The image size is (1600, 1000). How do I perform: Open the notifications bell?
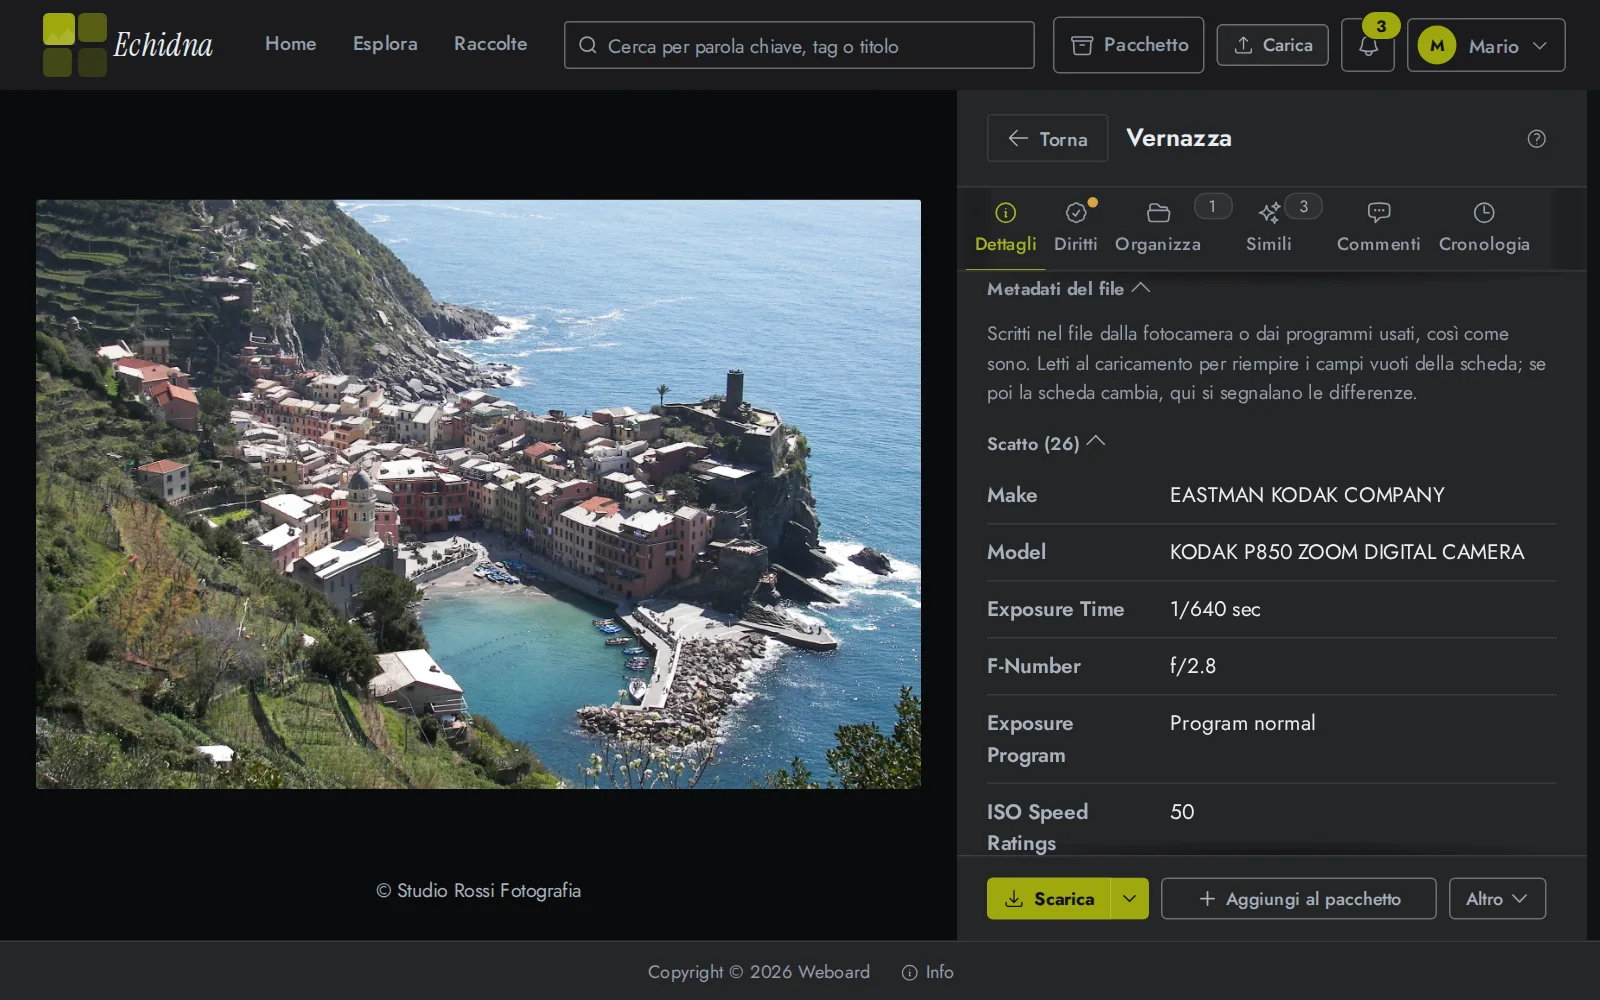(x=1368, y=45)
